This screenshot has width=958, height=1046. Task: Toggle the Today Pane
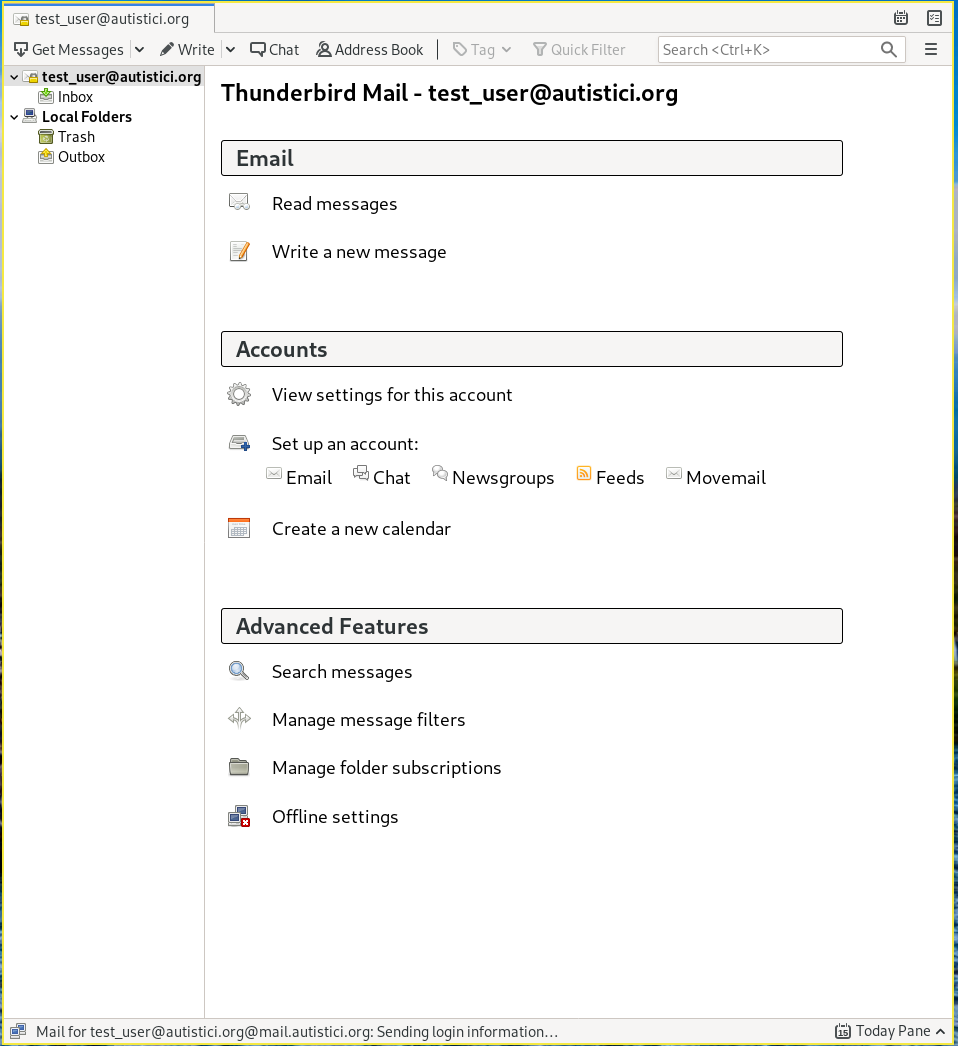click(x=889, y=1031)
